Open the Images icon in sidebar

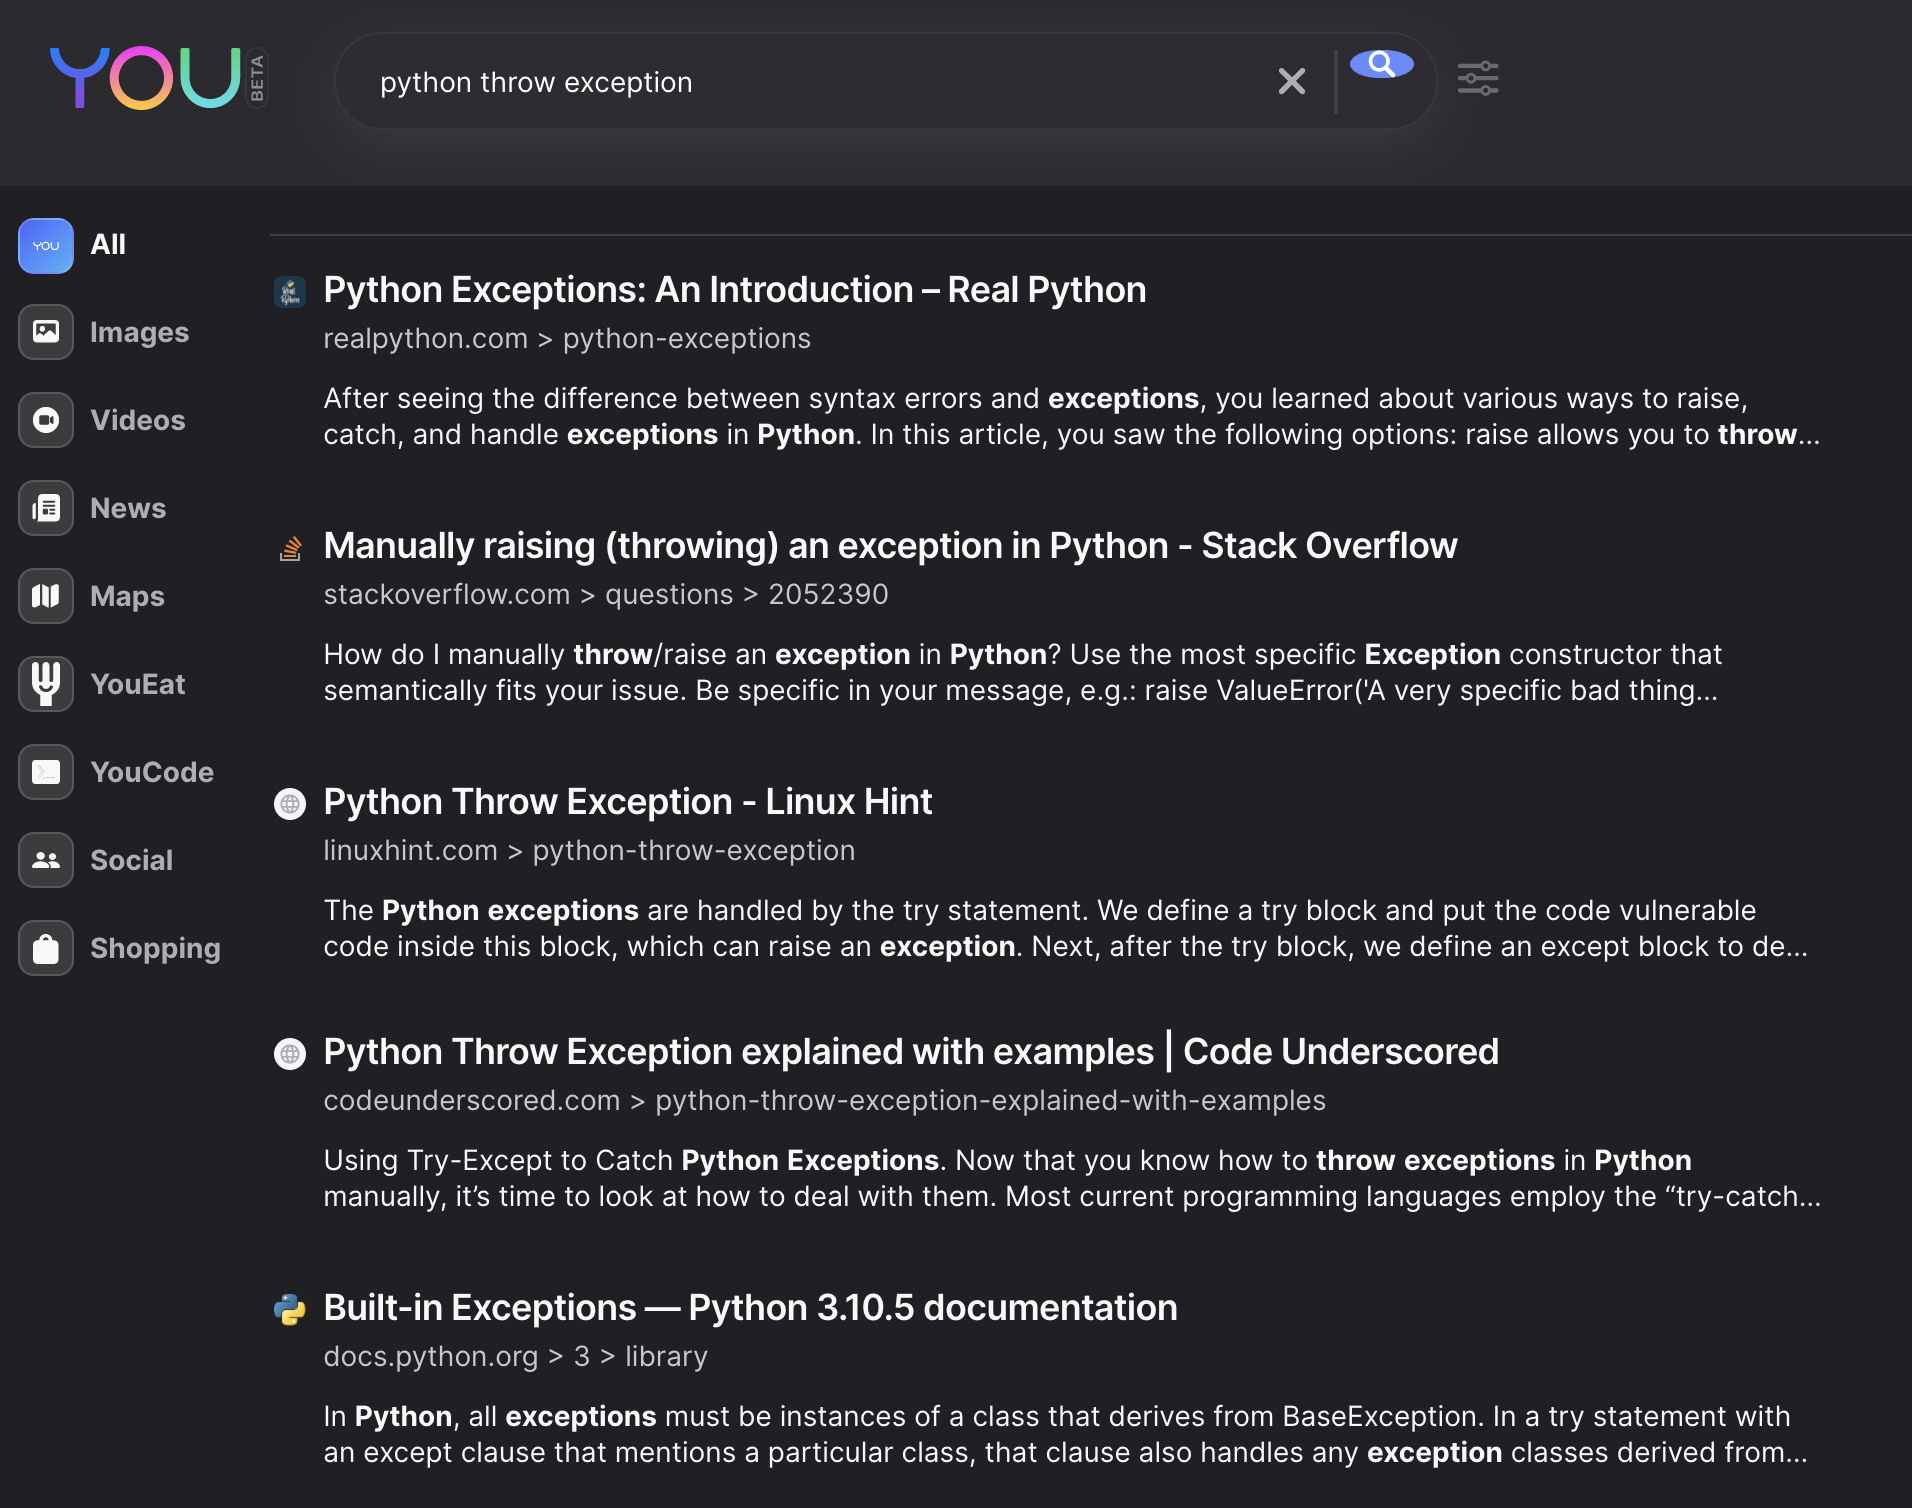click(46, 332)
